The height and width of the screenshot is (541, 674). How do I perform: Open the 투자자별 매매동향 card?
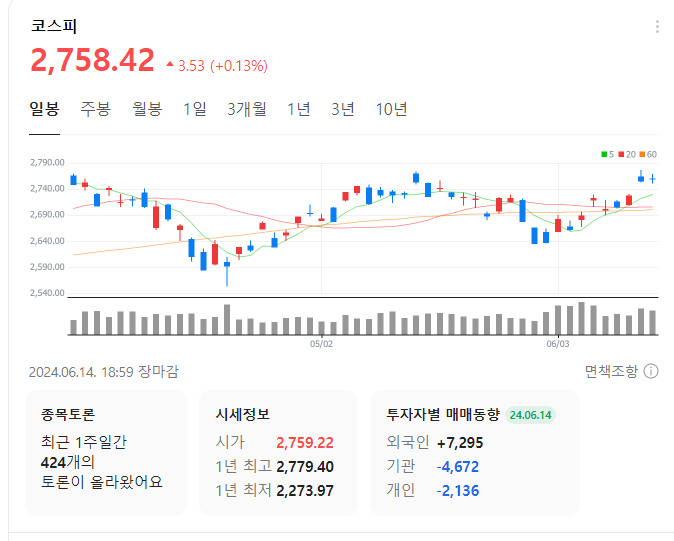(x=475, y=452)
